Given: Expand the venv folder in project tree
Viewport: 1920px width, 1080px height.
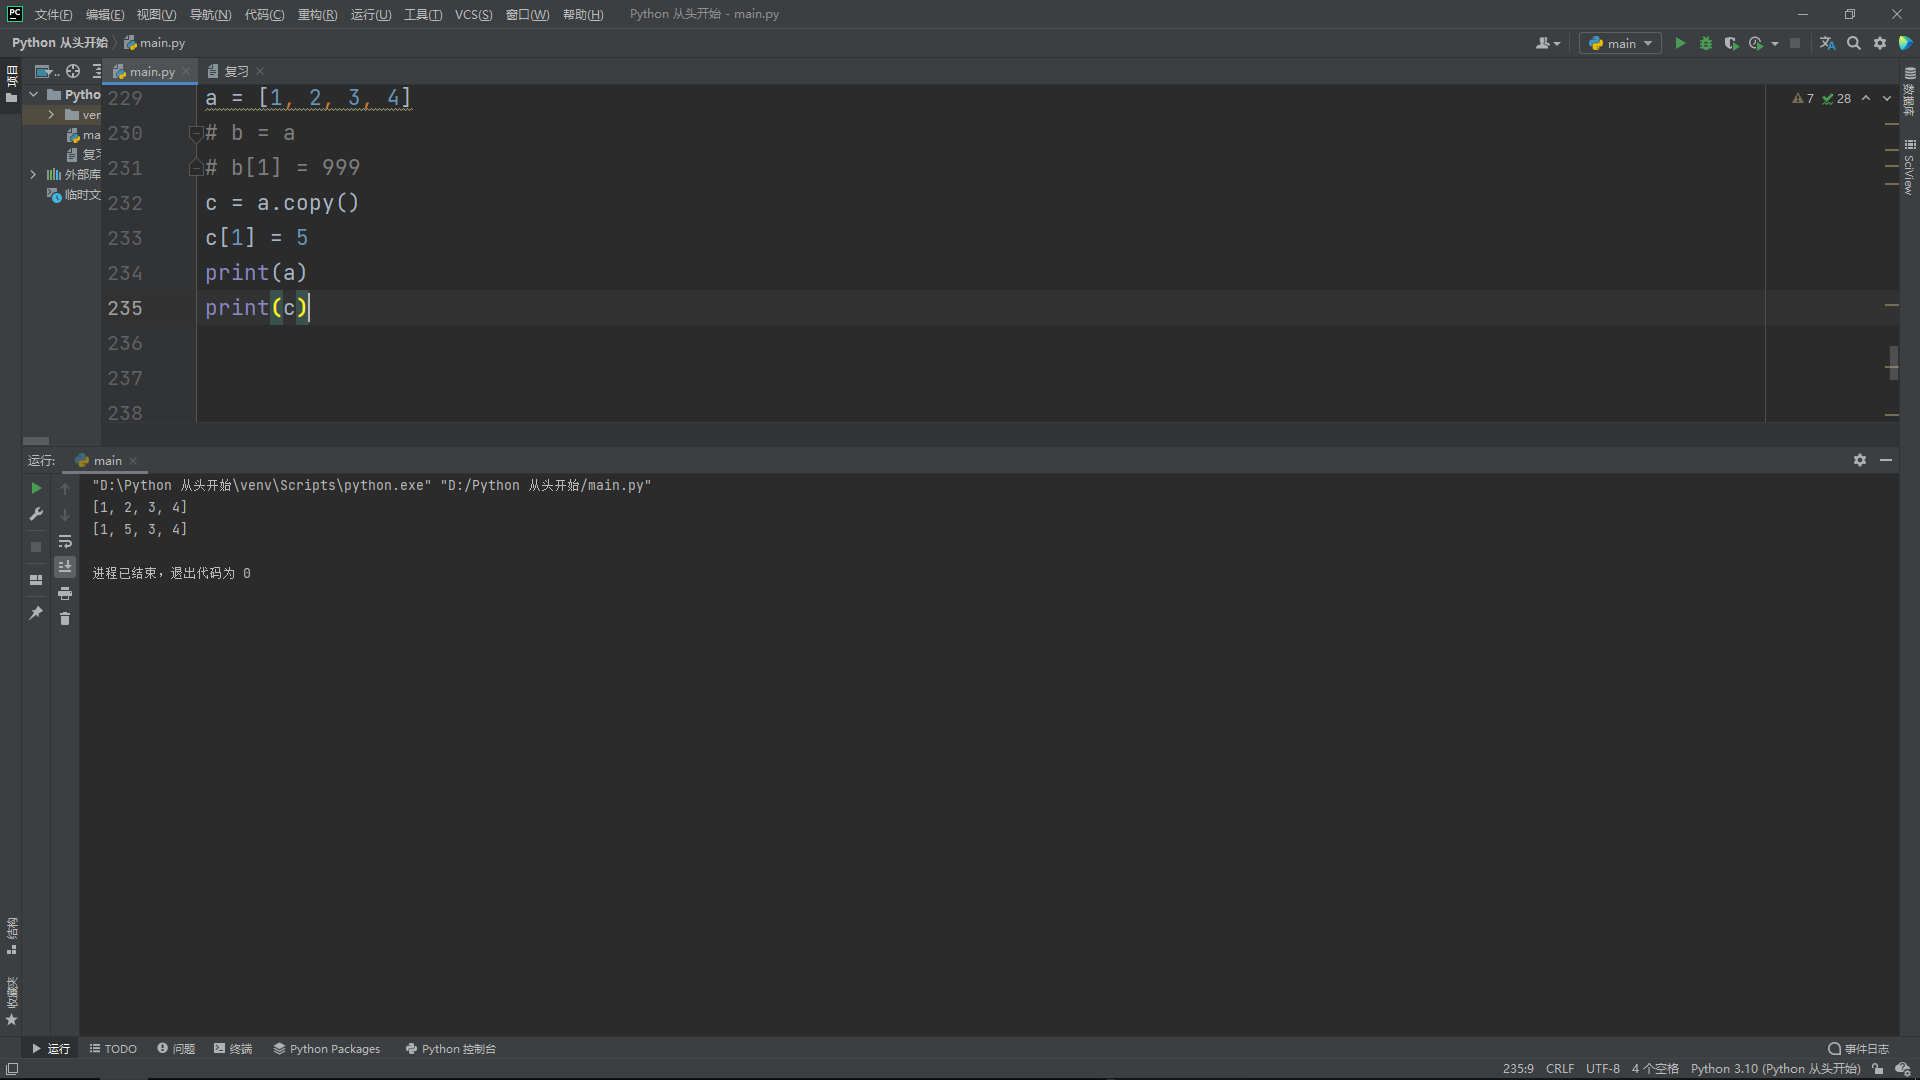Looking at the screenshot, I should (x=51, y=115).
